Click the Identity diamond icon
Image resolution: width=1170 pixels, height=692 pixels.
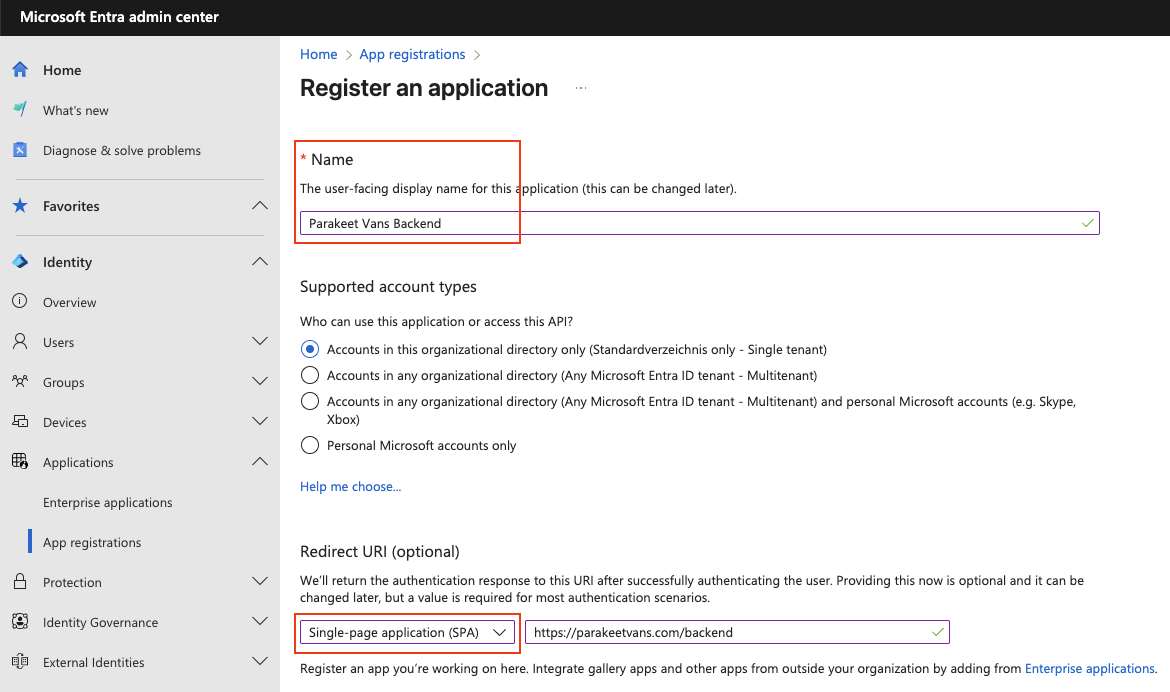pyautogui.click(x=20, y=261)
